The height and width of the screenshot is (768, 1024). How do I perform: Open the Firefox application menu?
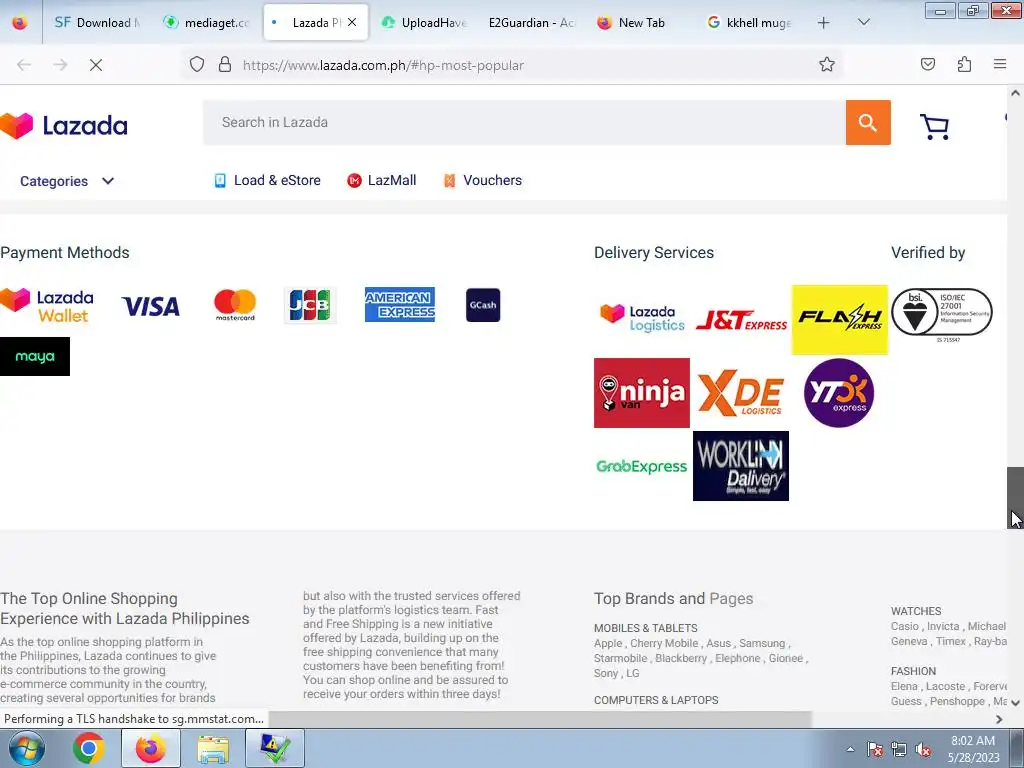pos(1000,64)
